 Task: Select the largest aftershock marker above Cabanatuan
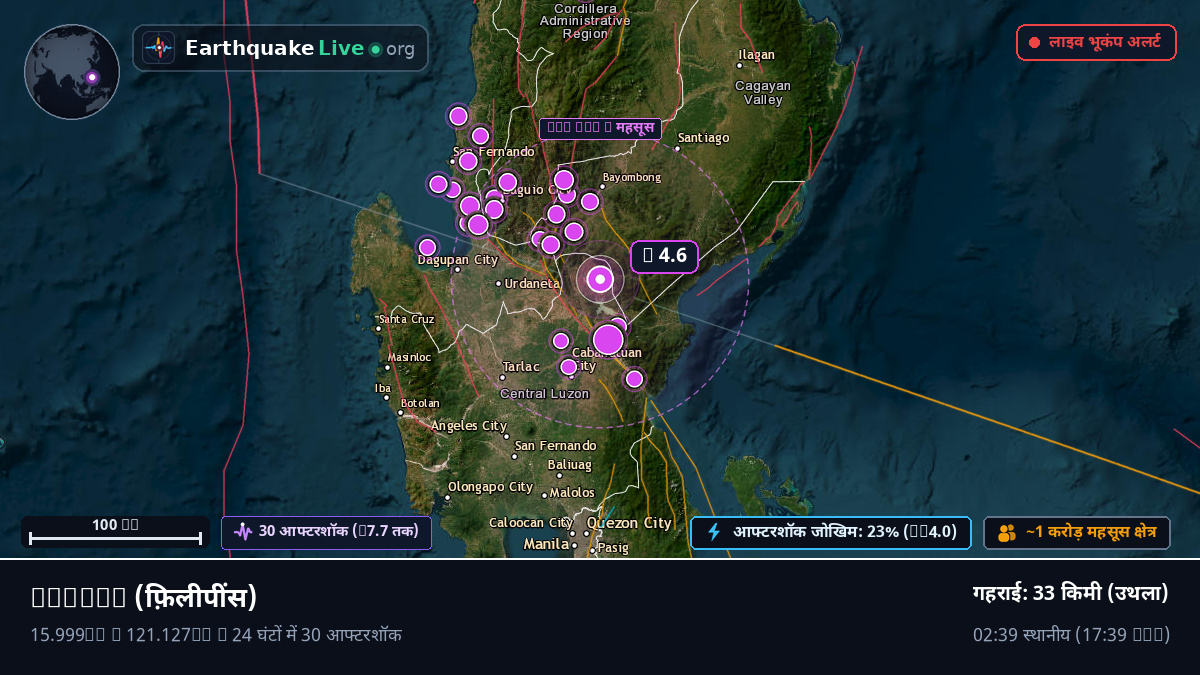tap(608, 340)
